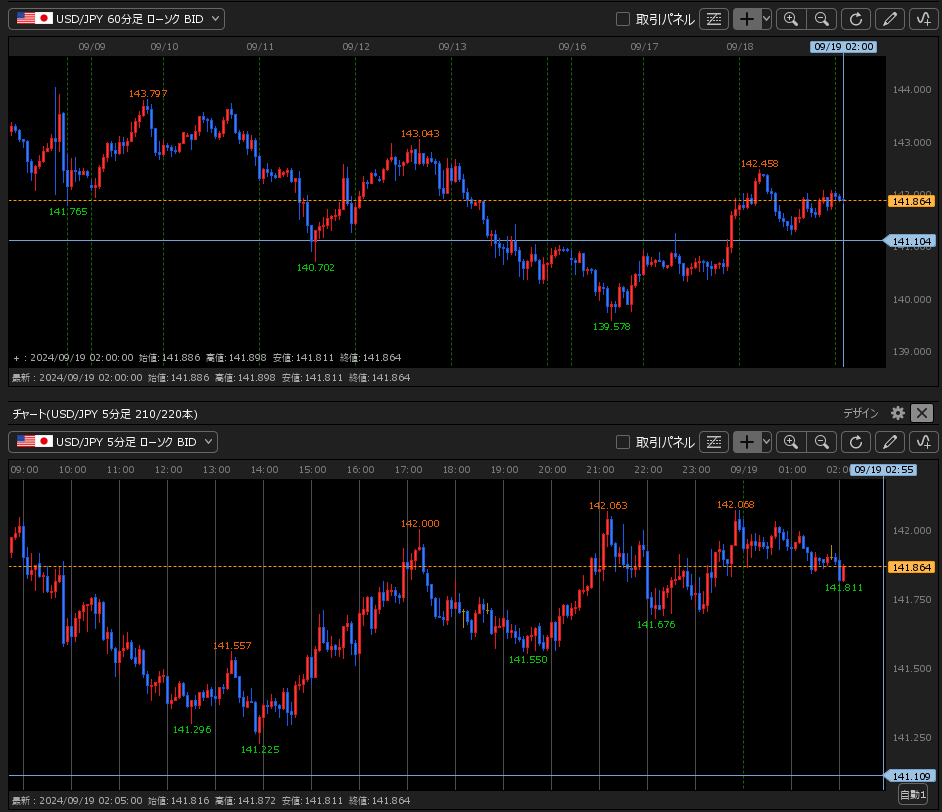Click the 141.550 low price label
The width and height of the screenshot is (942, 812).
pos(528,659)
